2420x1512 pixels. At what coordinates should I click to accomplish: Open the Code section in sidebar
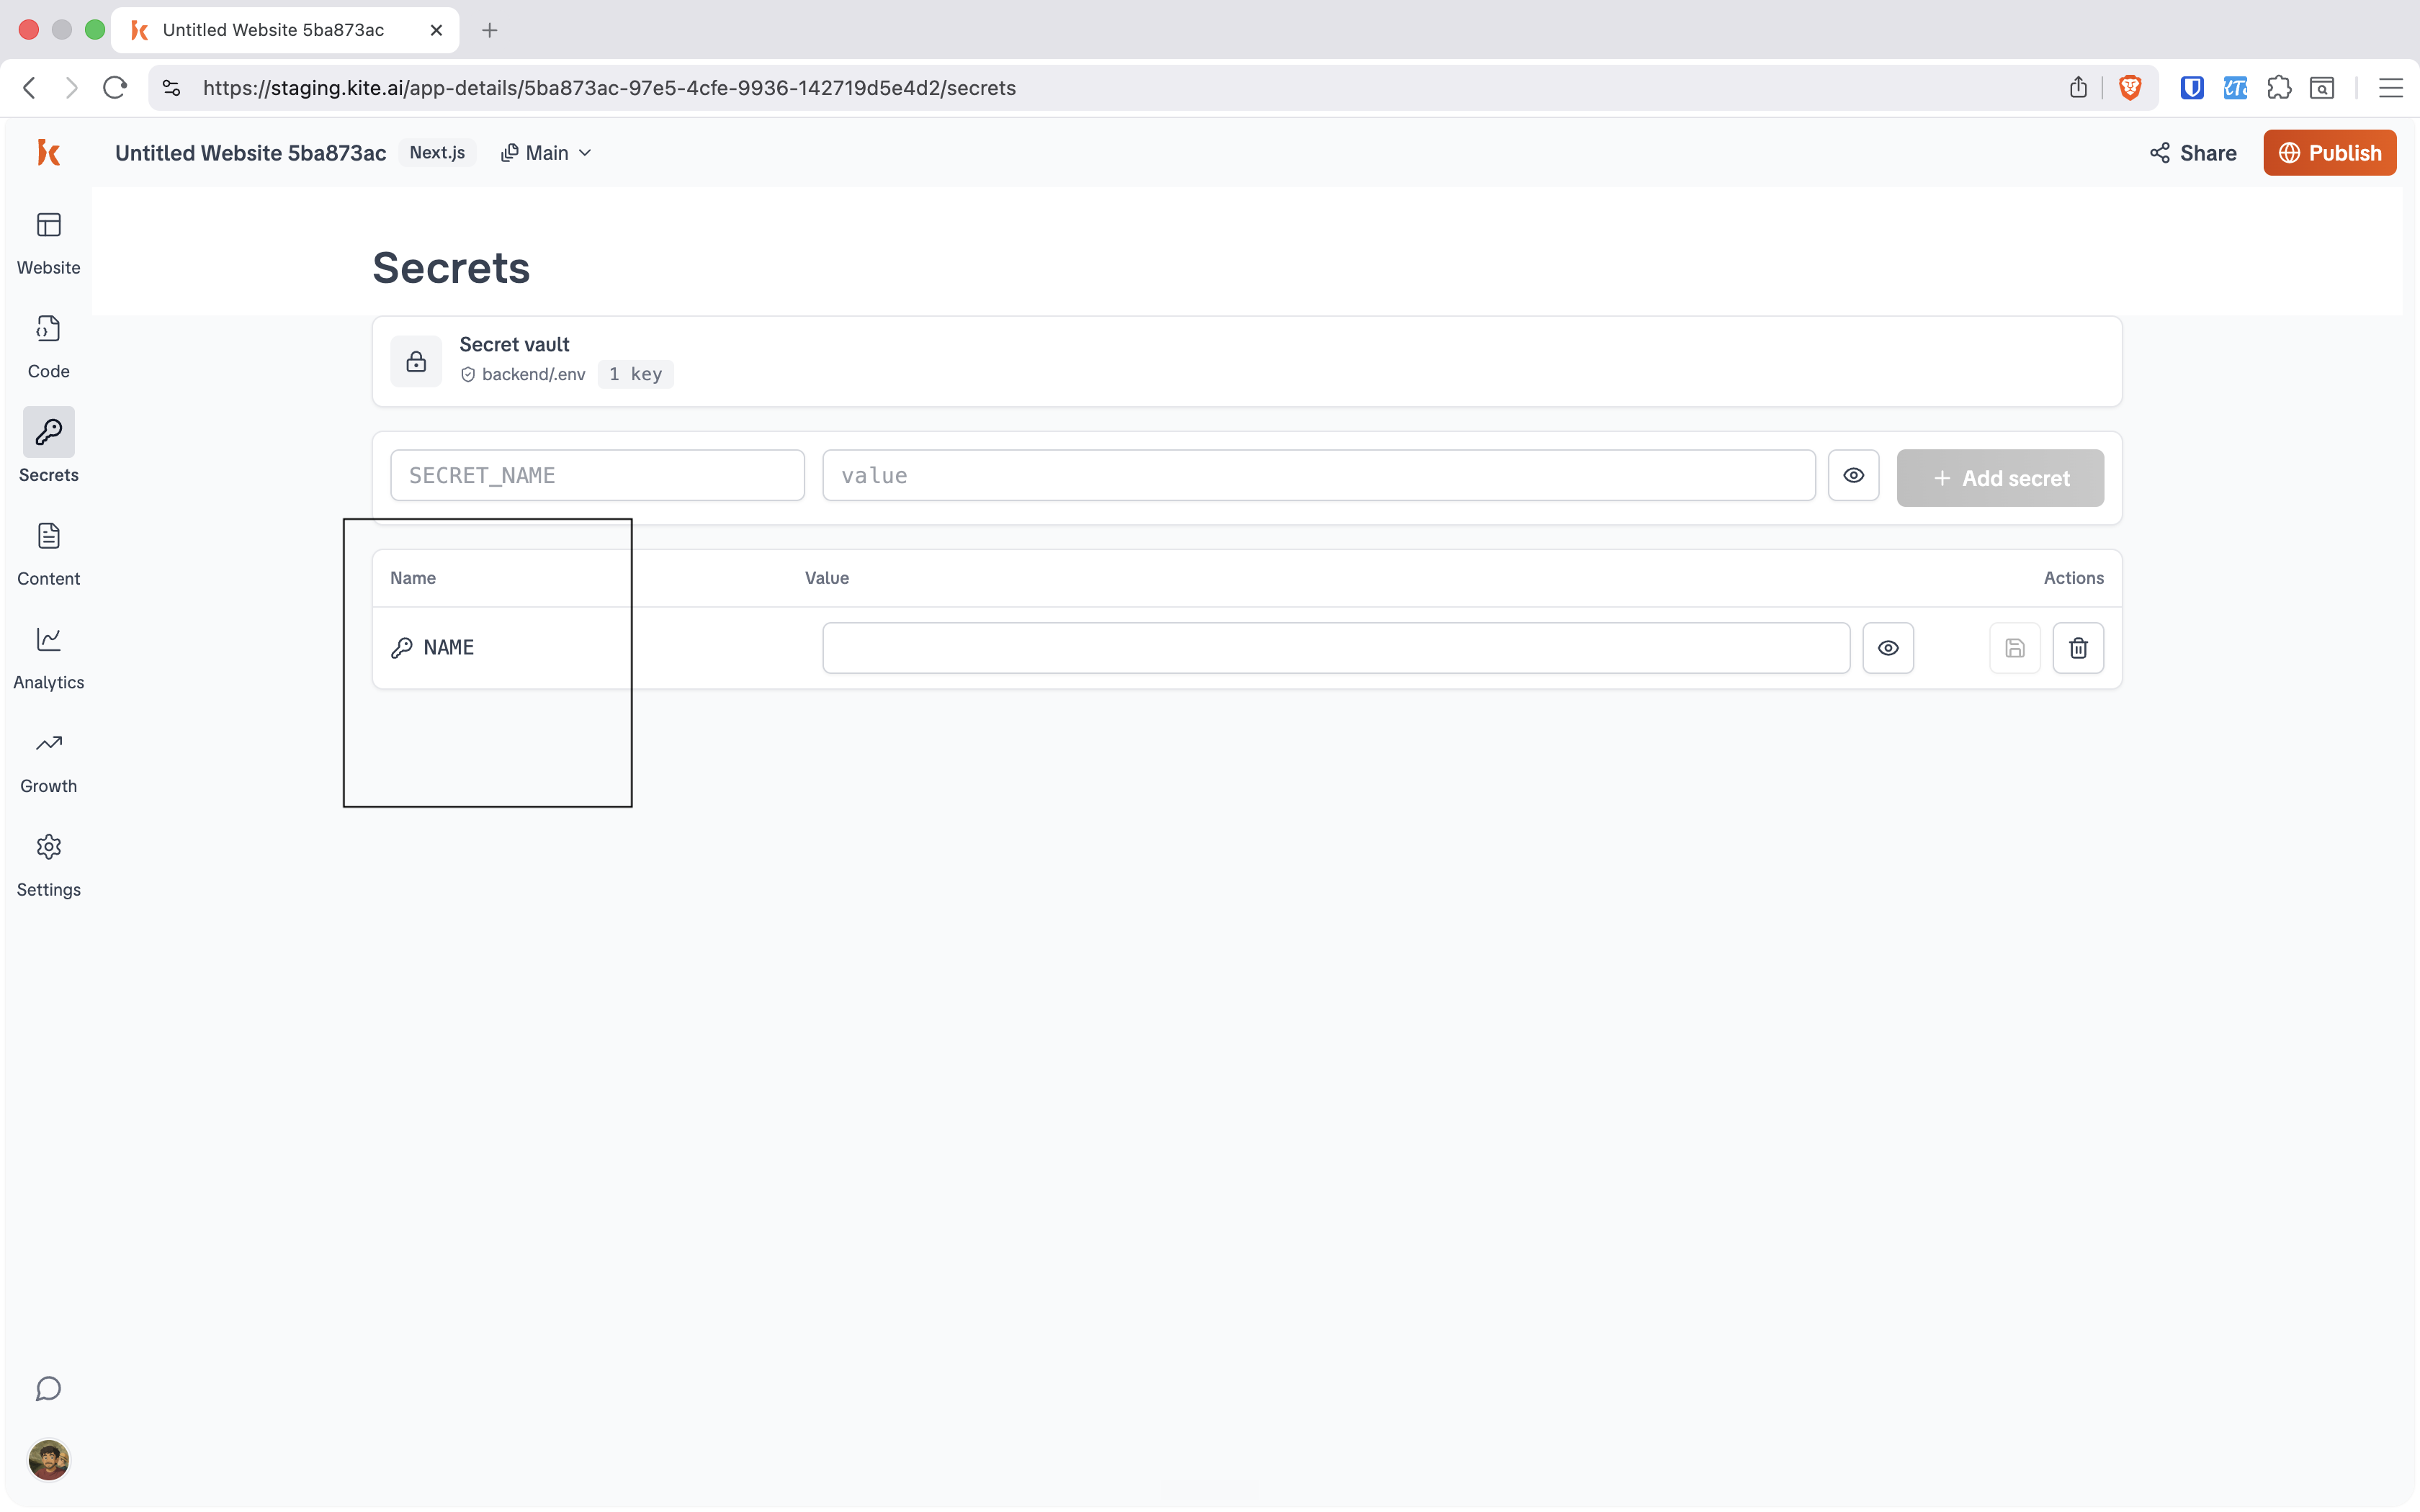(48, 347)
